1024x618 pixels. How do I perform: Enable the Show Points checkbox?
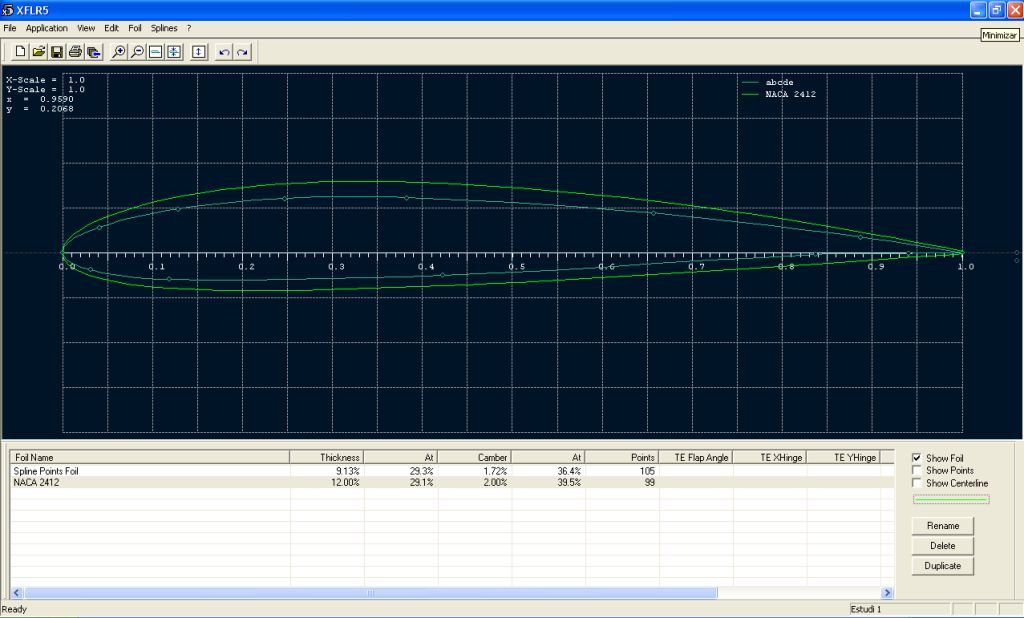[x=918, y=471]
